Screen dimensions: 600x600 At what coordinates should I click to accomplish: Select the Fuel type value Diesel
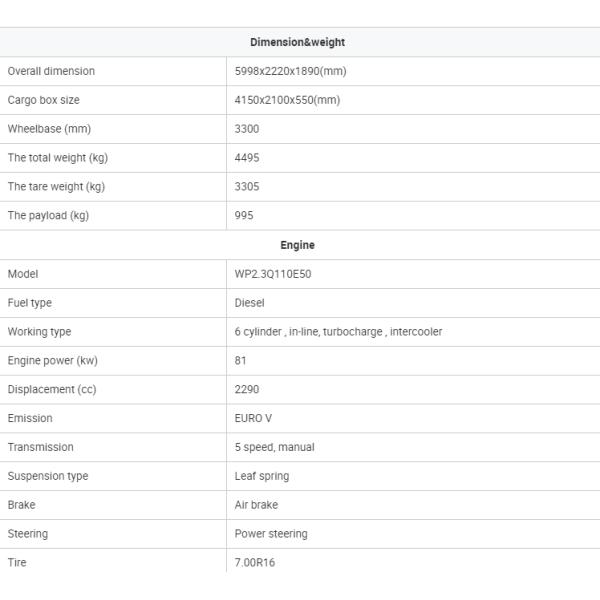[x=249, y=303]
